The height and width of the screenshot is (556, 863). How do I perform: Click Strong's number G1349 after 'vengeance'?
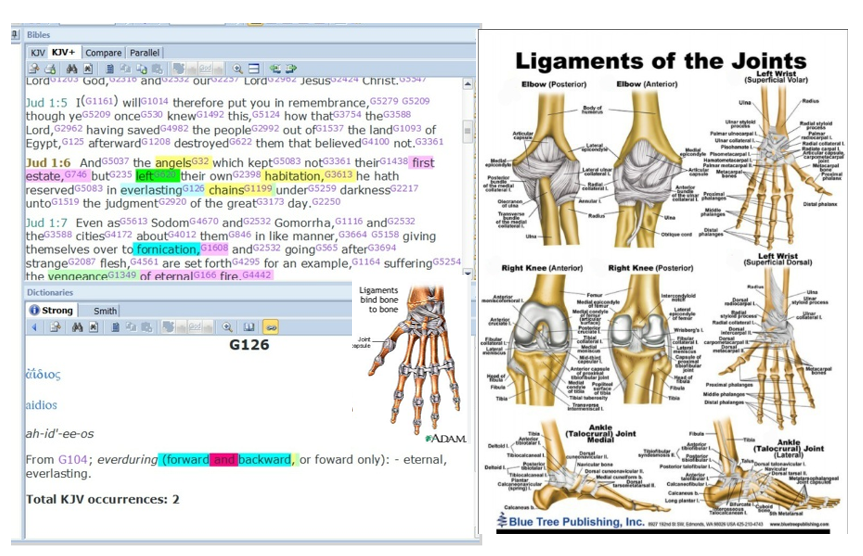[122, 274]
